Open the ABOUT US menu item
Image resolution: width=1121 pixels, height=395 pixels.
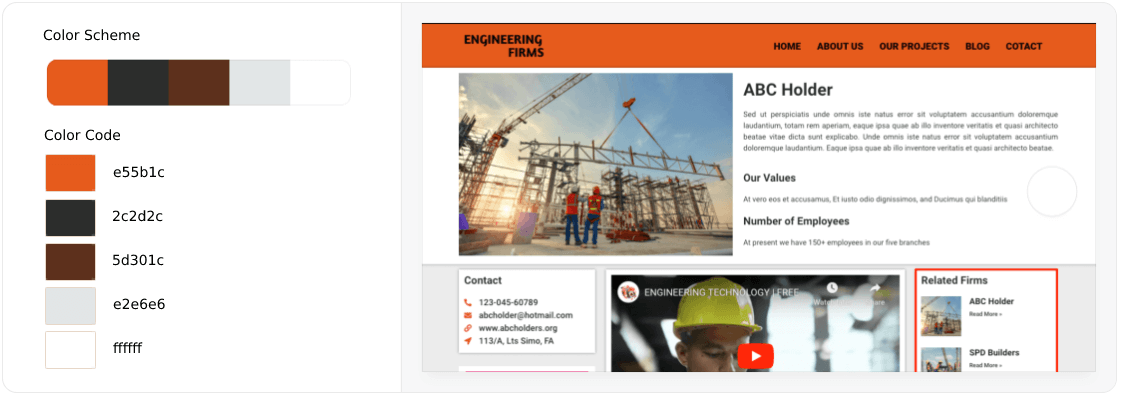pos(840,46)
